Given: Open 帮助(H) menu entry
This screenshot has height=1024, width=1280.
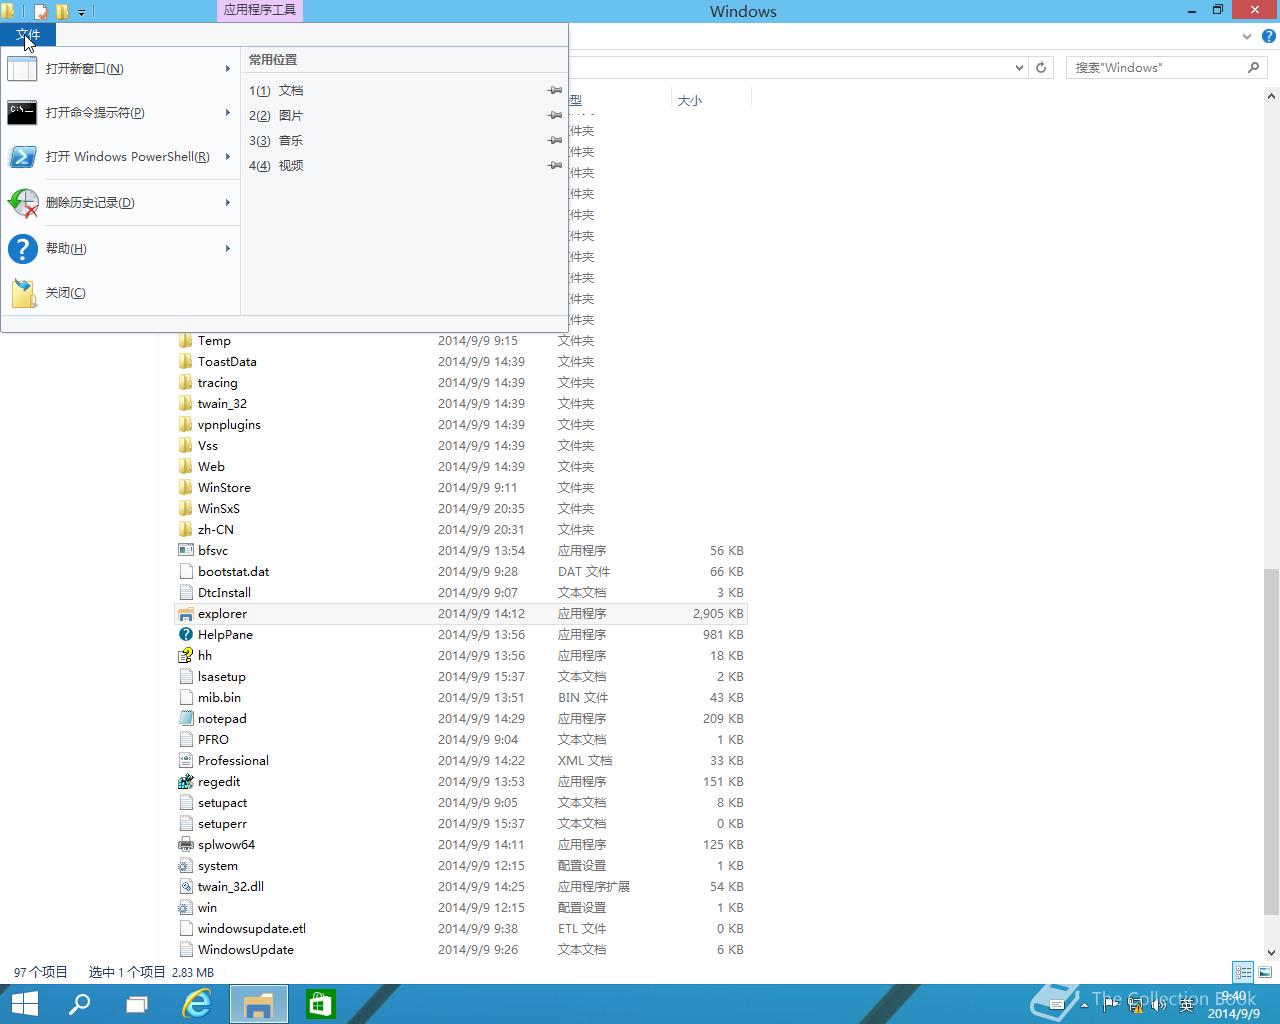Looking at the screenshot, I should [x=120, y=249].
